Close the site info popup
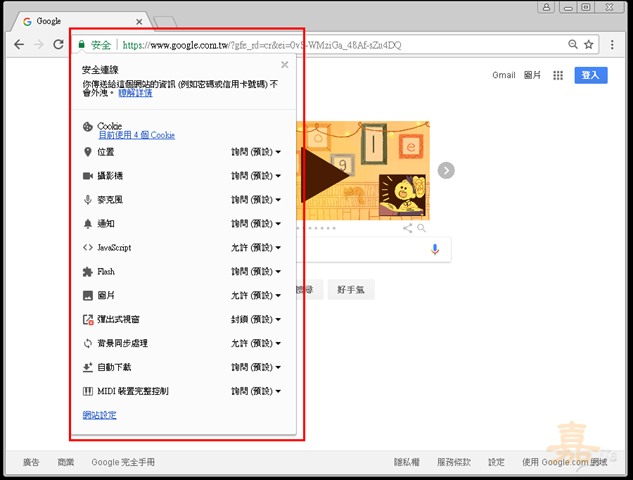633x480 pixels. (285, 65)
